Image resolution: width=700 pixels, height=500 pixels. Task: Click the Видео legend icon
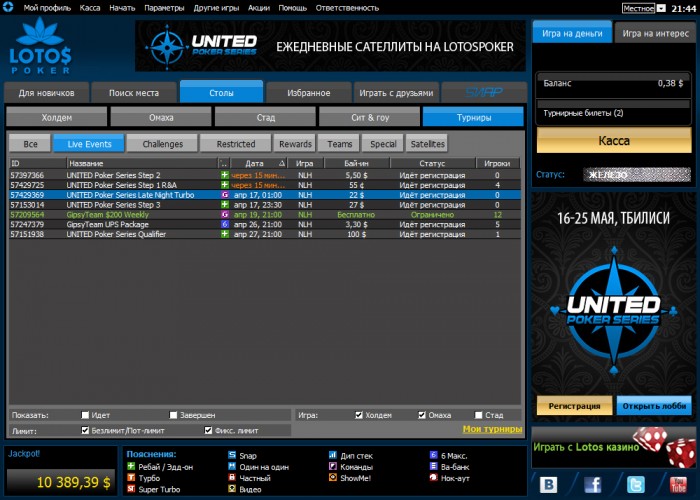(x=232, y=489)
